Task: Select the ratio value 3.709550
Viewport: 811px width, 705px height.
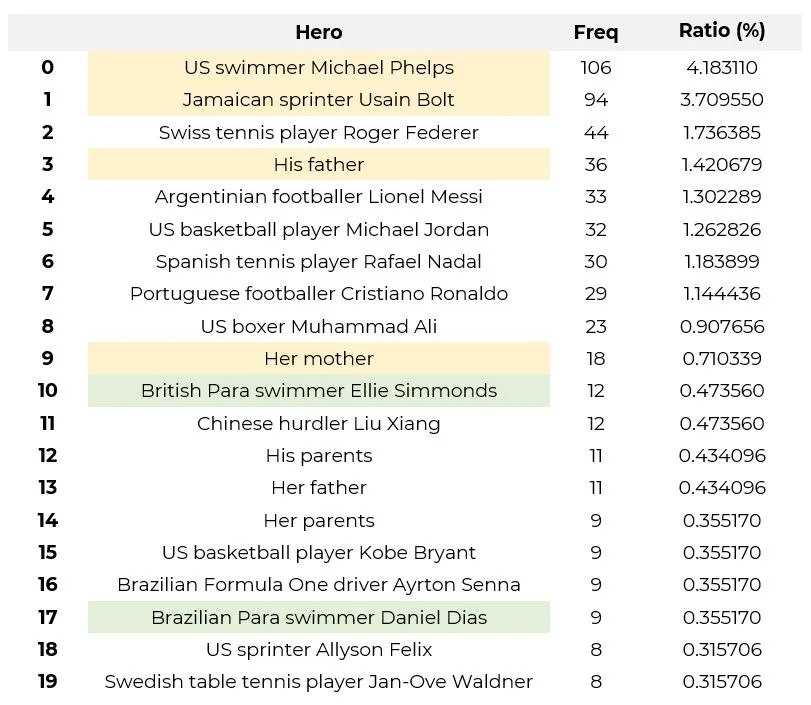Action: coord(721,100)
